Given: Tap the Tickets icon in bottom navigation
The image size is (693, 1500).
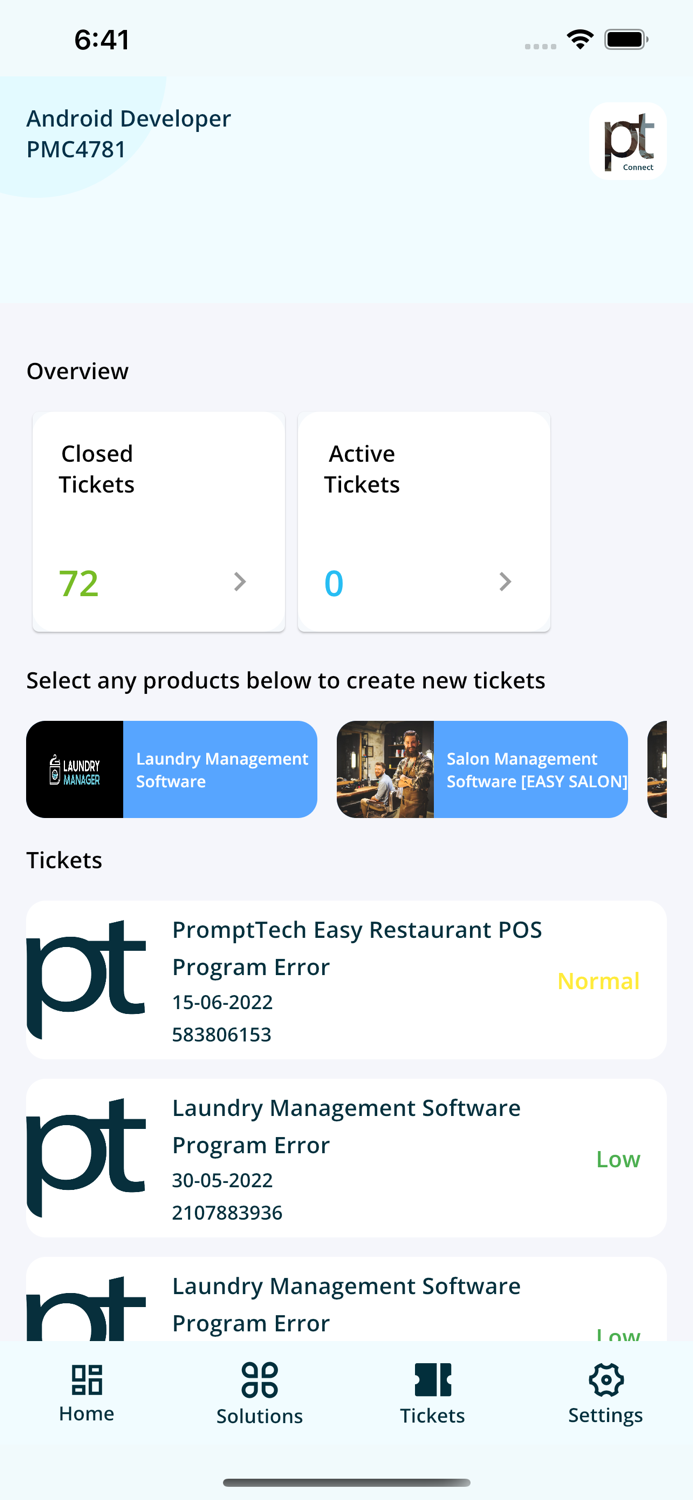Looking at the screenshot, I should (432, 1378).
